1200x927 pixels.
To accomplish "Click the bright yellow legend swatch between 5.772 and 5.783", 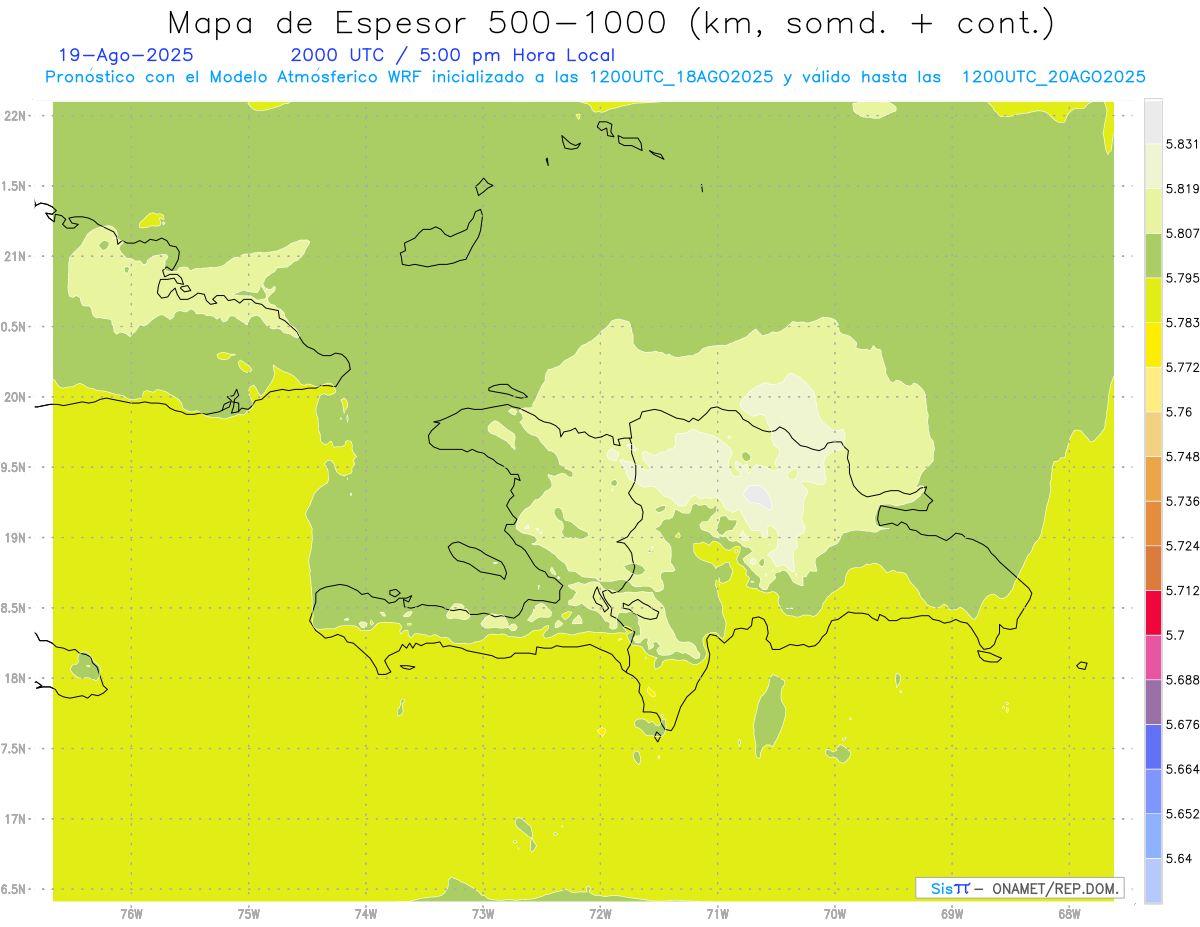I will [1153, 345].
